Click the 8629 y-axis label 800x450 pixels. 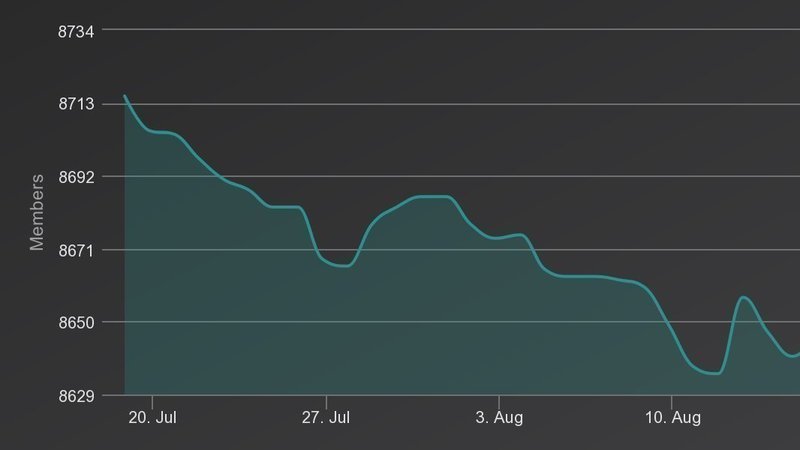tap(76, 396)
